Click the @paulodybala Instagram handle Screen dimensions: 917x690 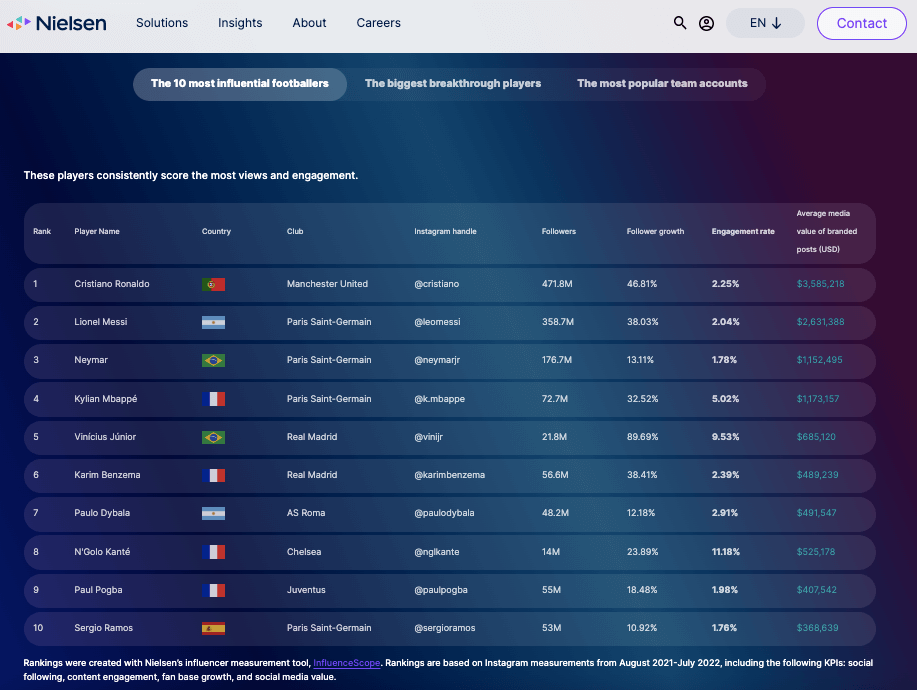(x=444, y=513)
